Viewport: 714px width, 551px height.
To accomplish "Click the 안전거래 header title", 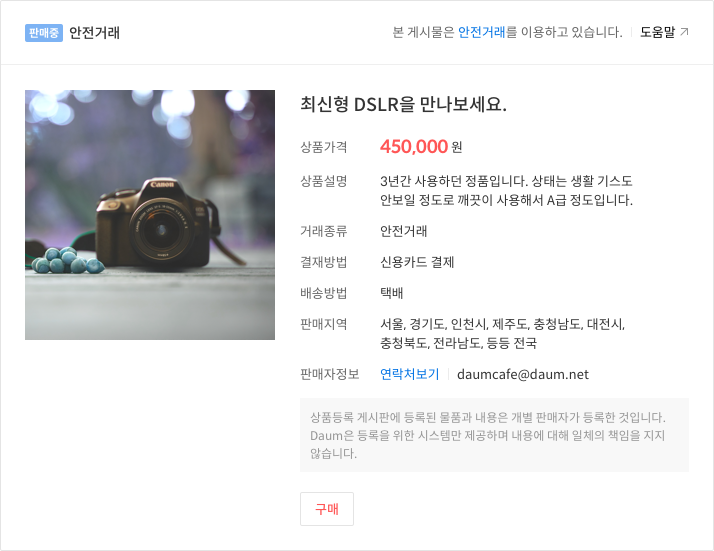I will coord(94,33).
